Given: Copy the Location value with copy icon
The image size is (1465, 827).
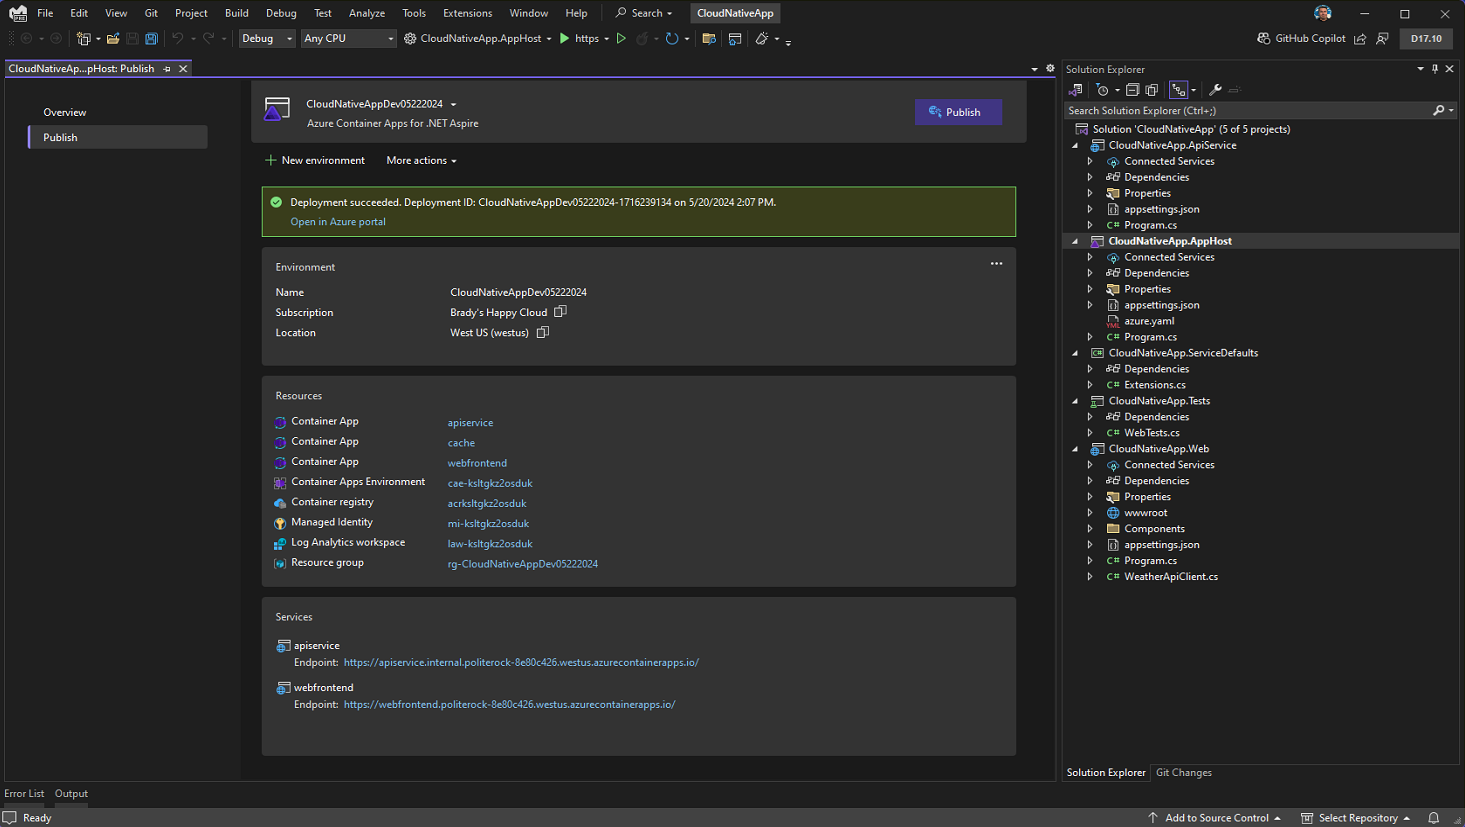Looking at the screenshot, I should [543, 332].
